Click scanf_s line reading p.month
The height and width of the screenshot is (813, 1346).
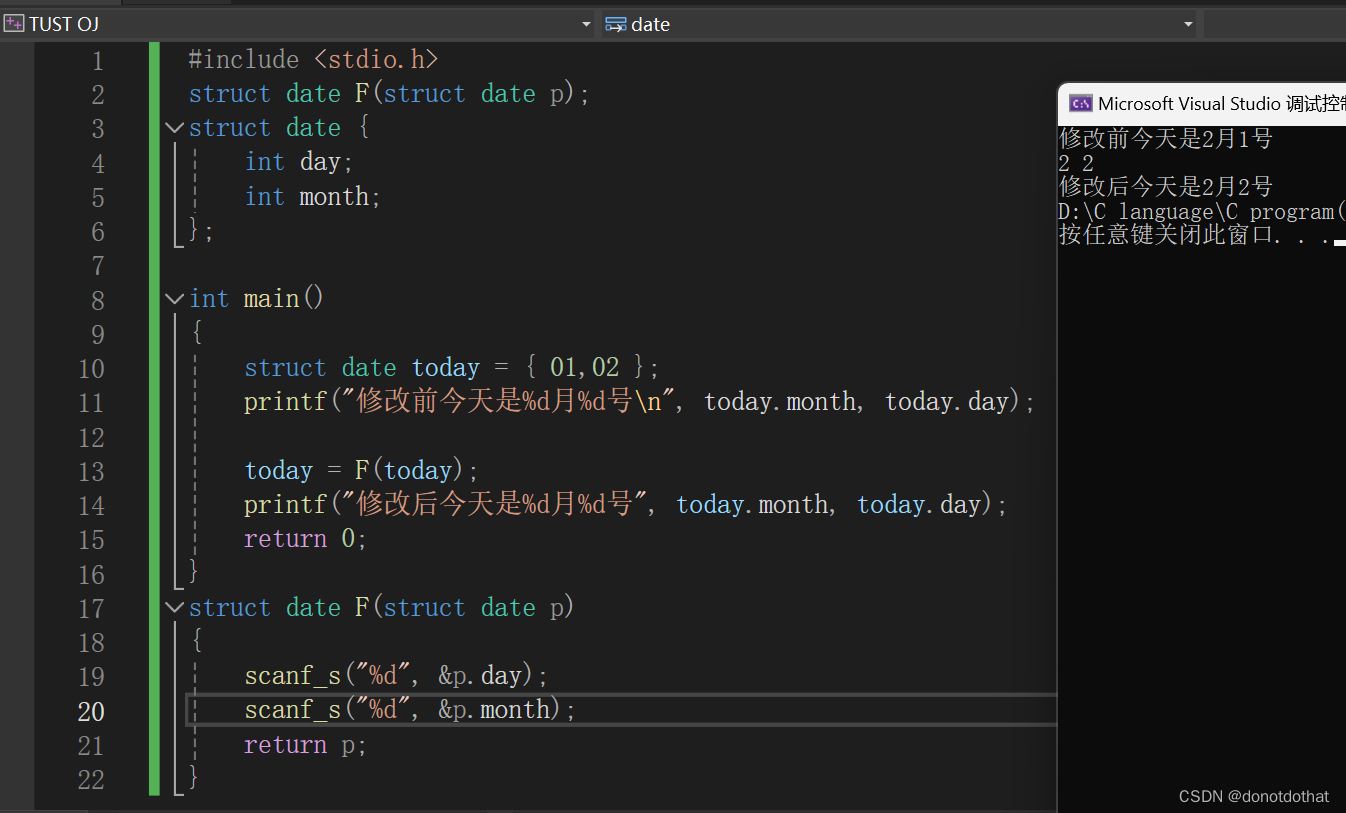coord(411,710)
